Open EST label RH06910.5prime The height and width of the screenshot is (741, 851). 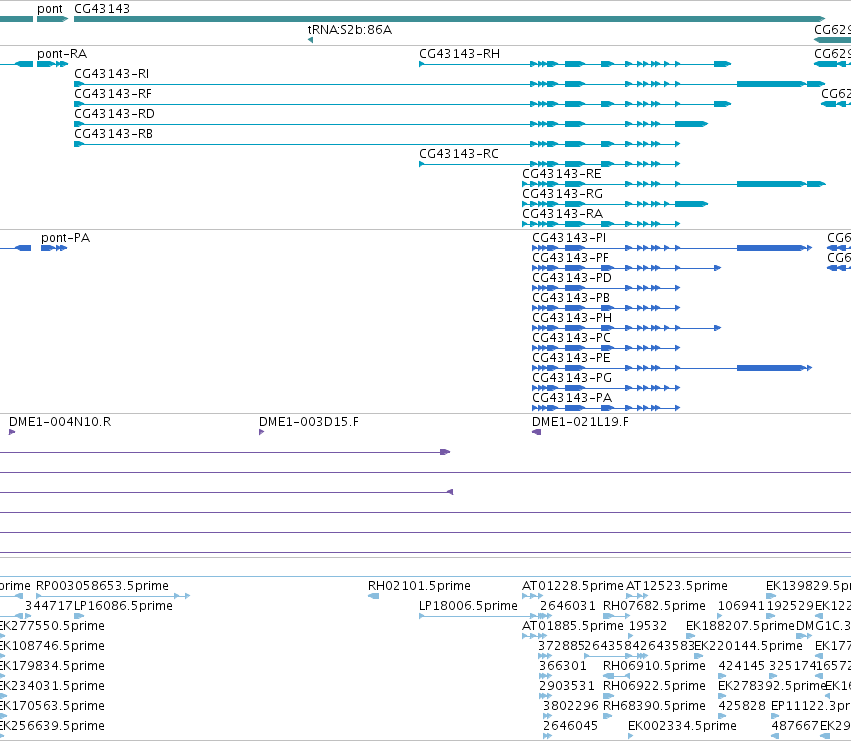pyautogui.click(x=654, y=667)
